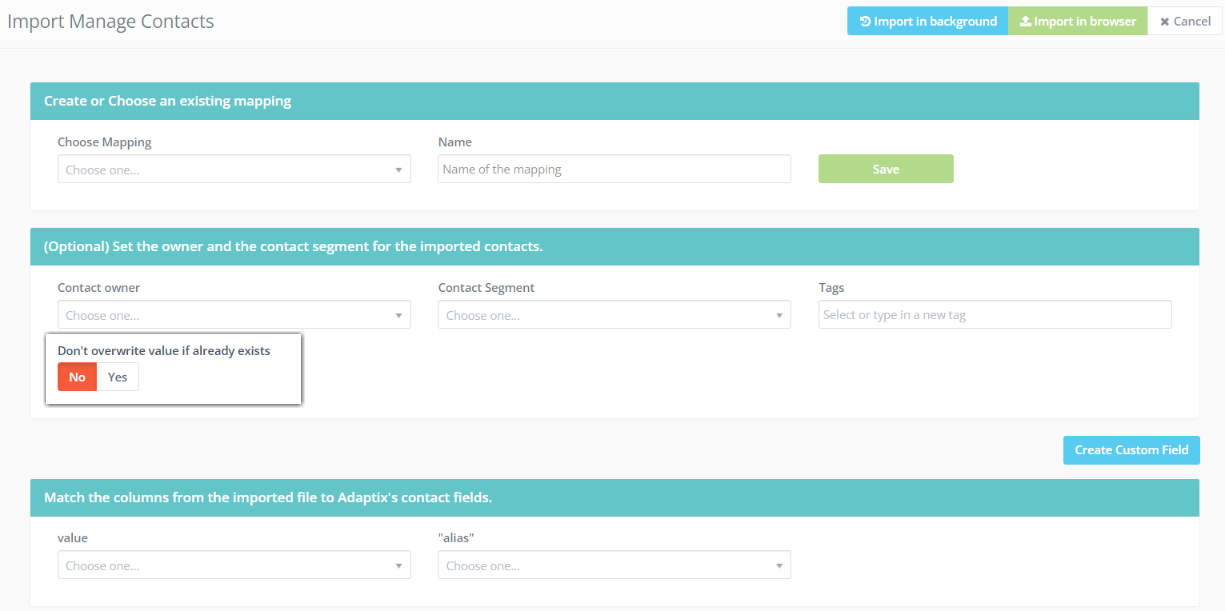This screenshot has height=611, width=1225.
Task: Click the Match the columns section header
Action: pos(268,497)
